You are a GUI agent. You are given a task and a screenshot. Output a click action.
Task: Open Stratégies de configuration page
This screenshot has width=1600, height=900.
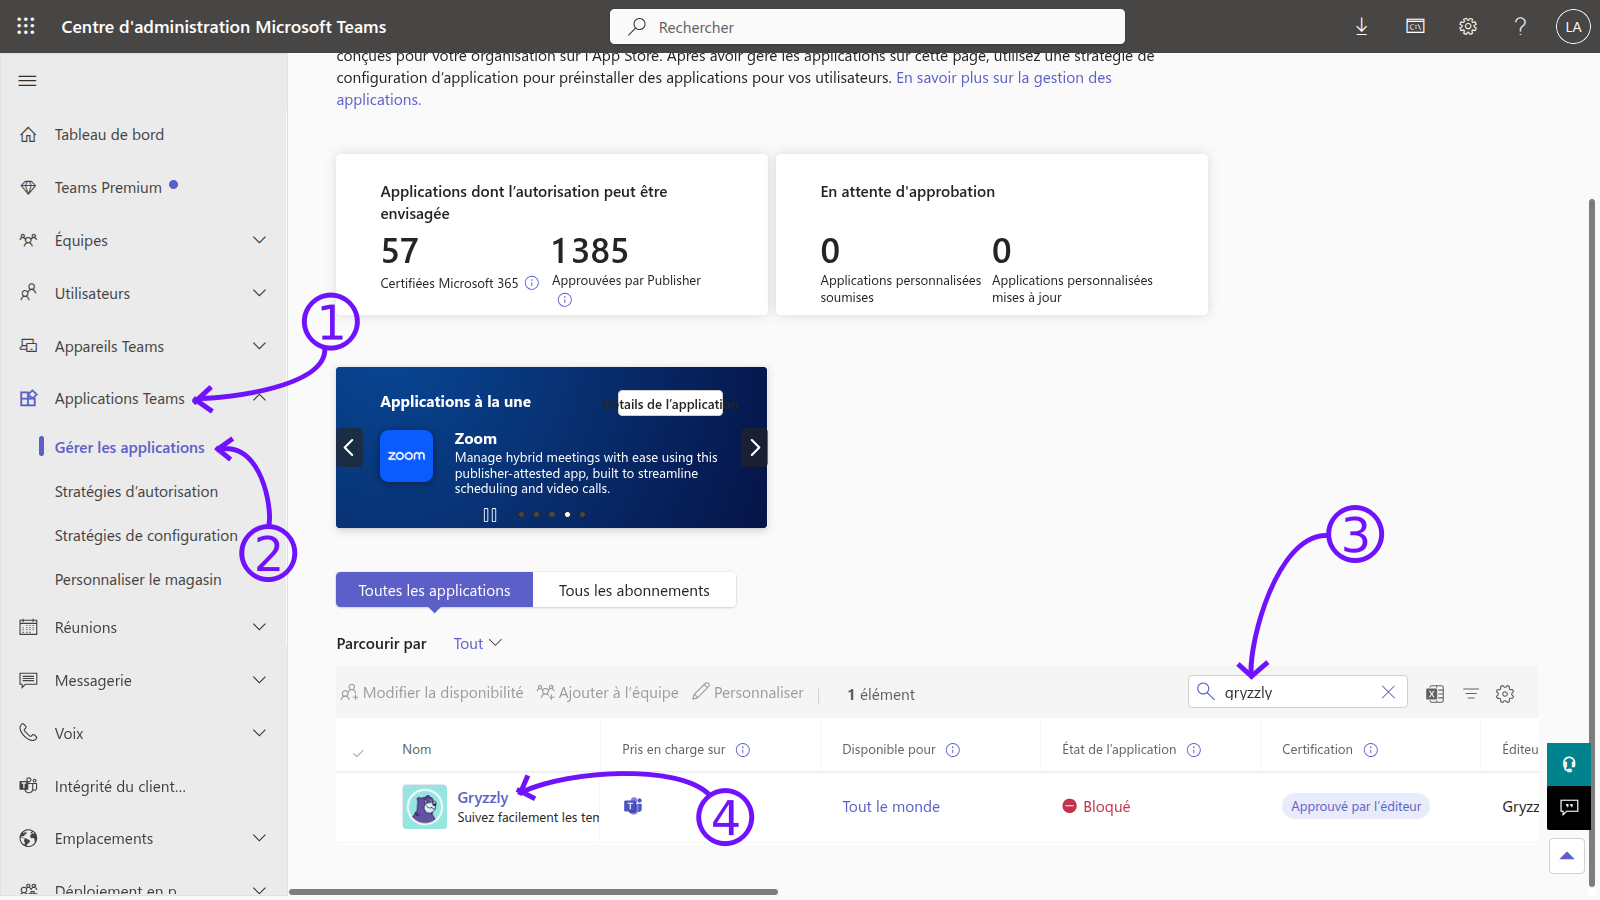[146, 535]
